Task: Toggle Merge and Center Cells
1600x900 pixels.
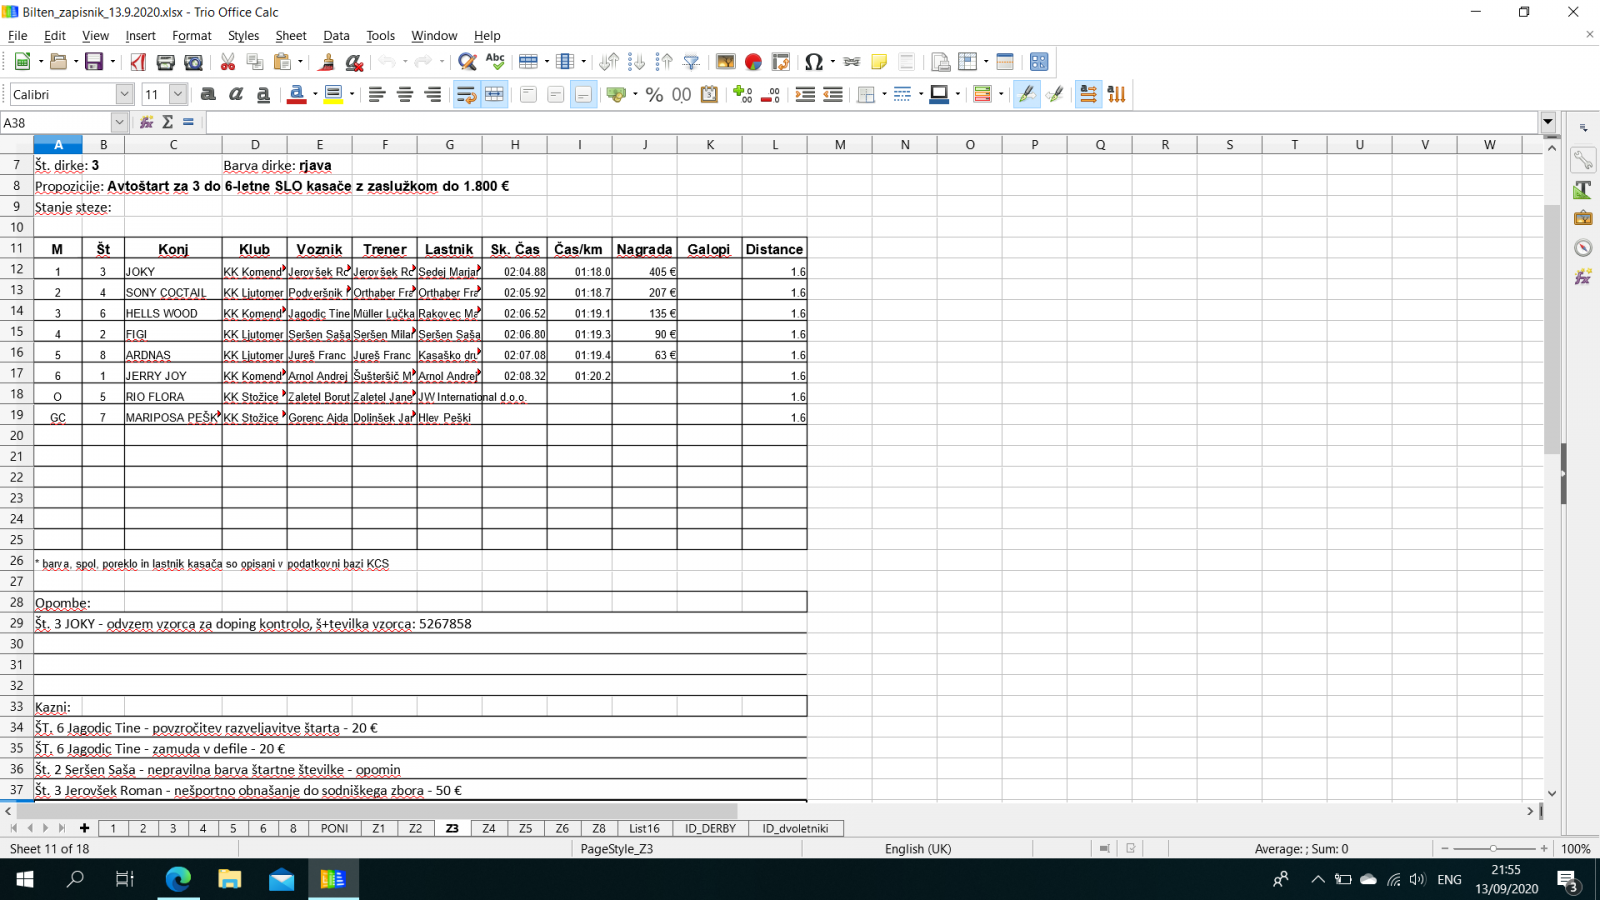Action: tap(494, 94)
